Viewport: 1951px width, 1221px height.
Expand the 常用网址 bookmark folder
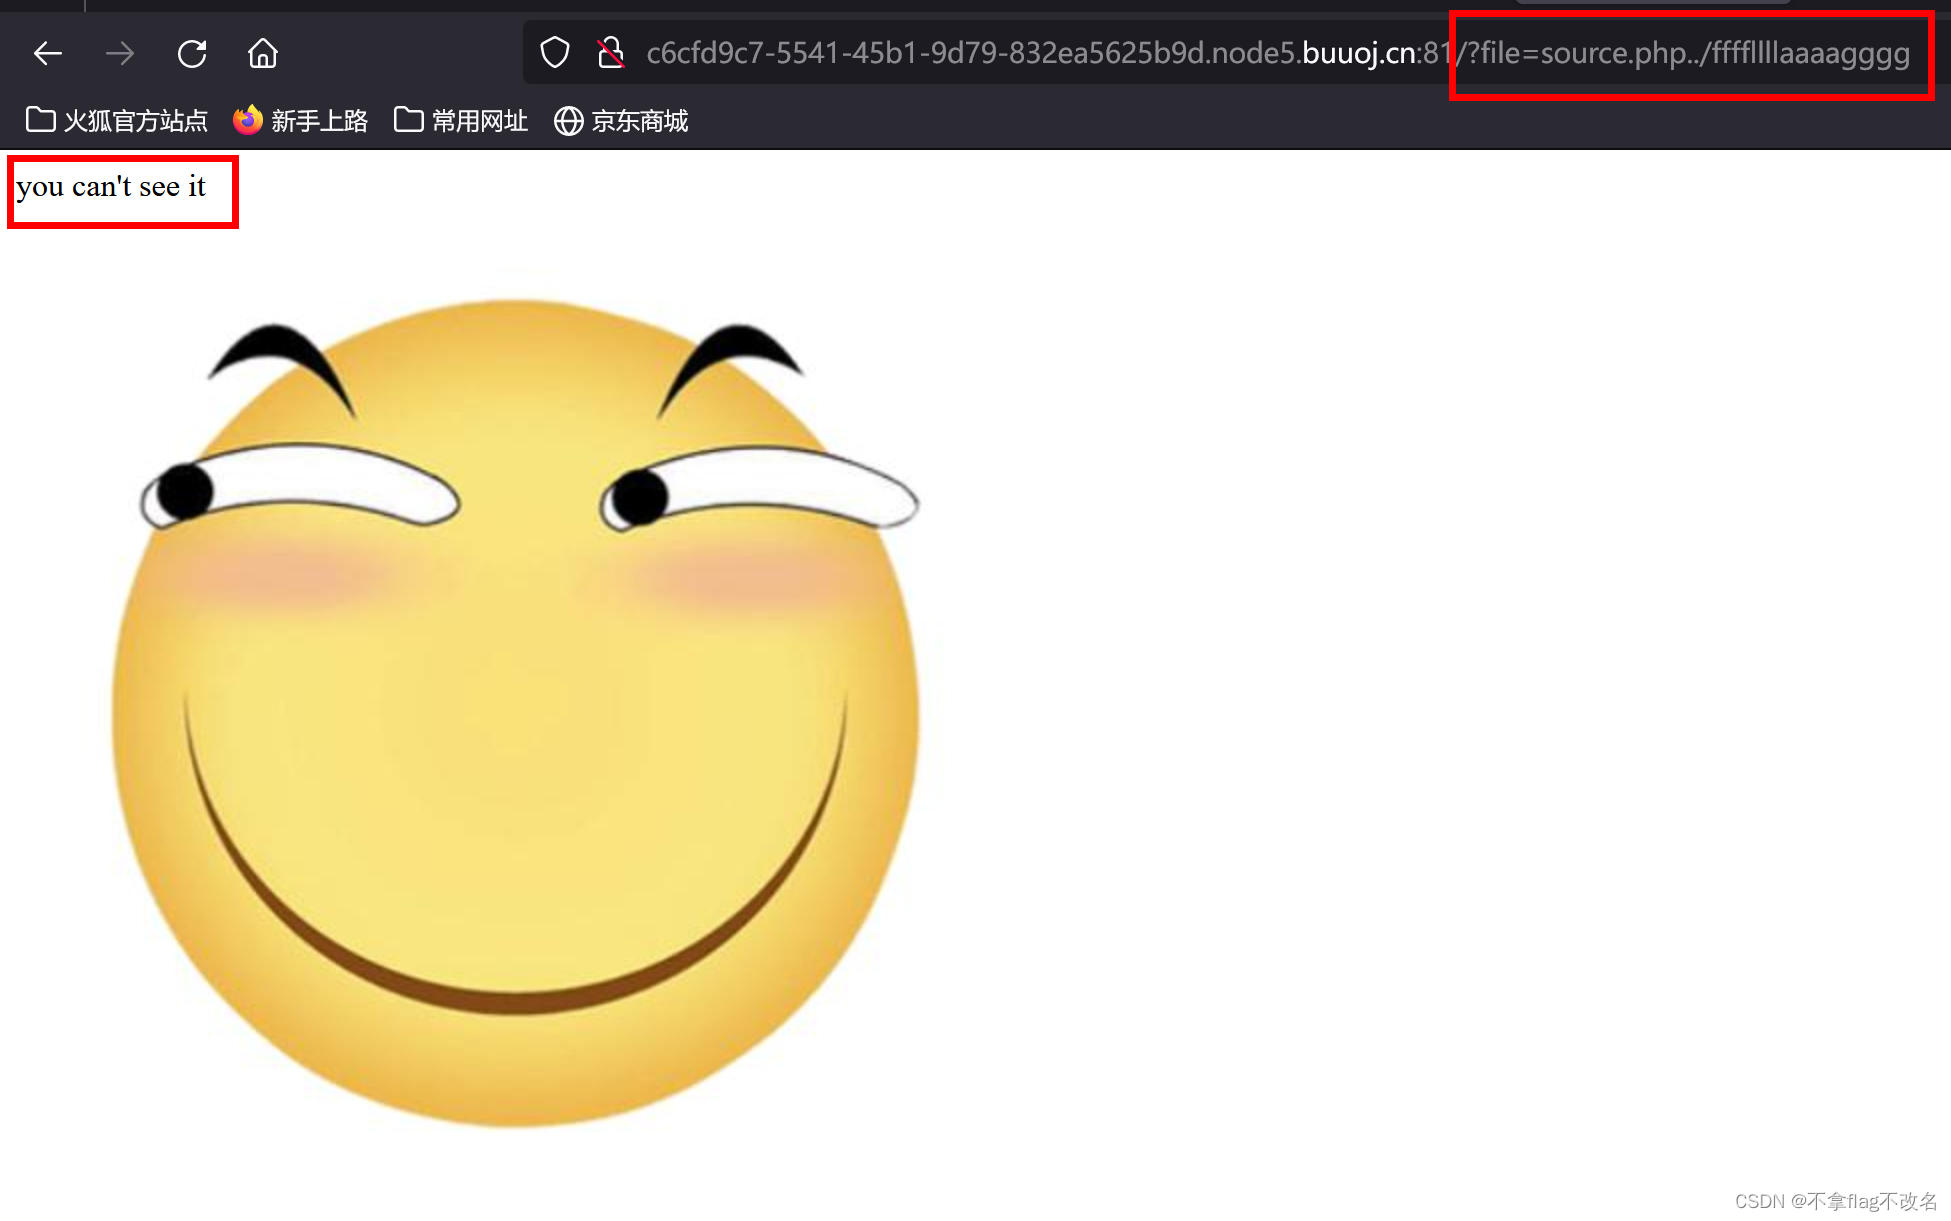461,121
